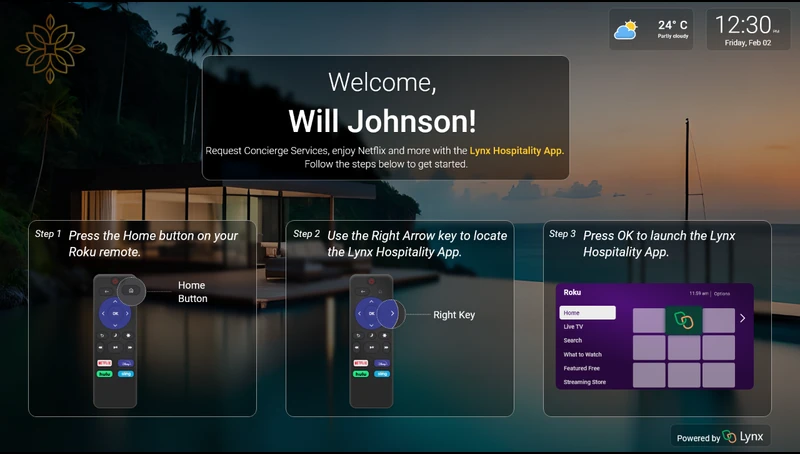Click OK on the Step 1 remote
The height and width of the screenshot is (454, 800).
pos(115,314)
